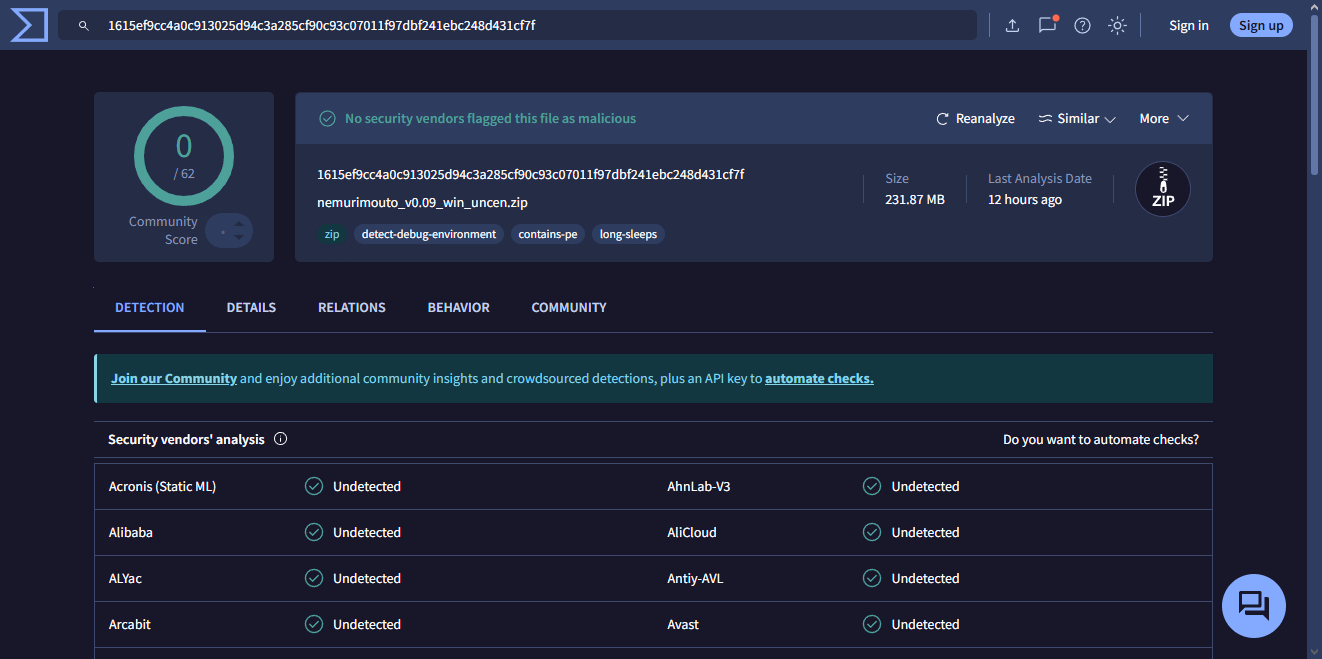Follow the Join our Community link
The height and width of the screenshot is (659, 1322).
[x=174, y=379]
